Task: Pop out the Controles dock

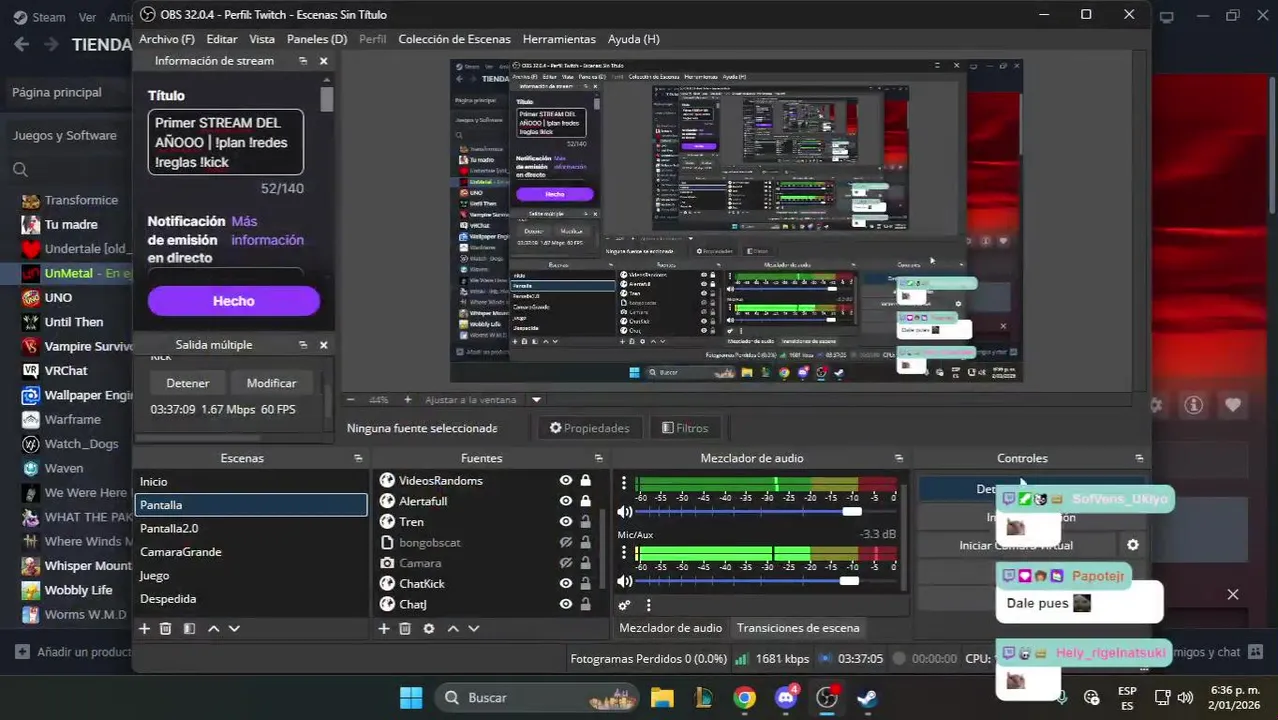Action: [x=1139, y=458]
